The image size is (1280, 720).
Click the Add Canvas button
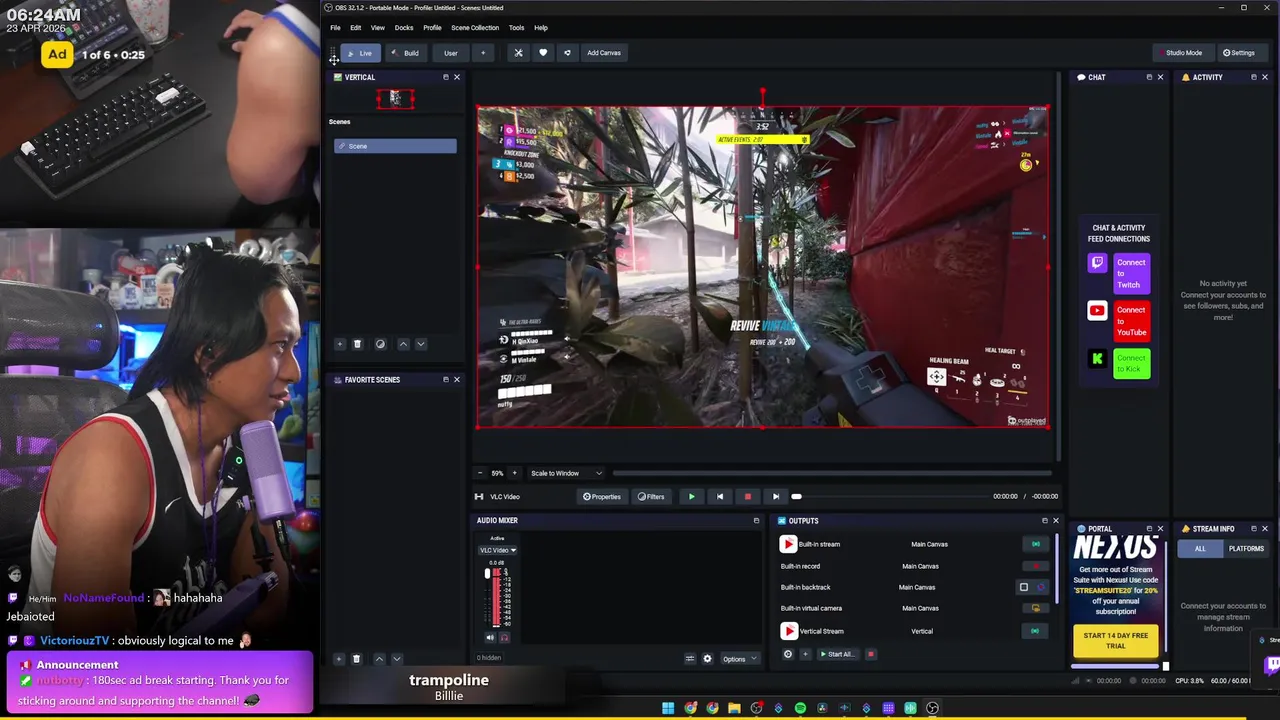tap(604, 53)
